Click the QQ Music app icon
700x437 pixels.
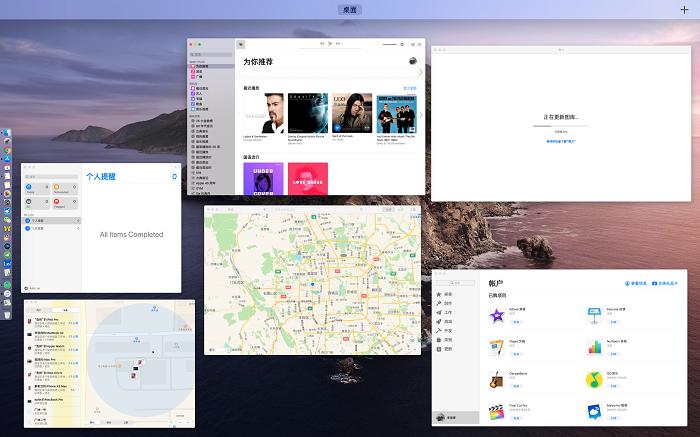(592, 380)
